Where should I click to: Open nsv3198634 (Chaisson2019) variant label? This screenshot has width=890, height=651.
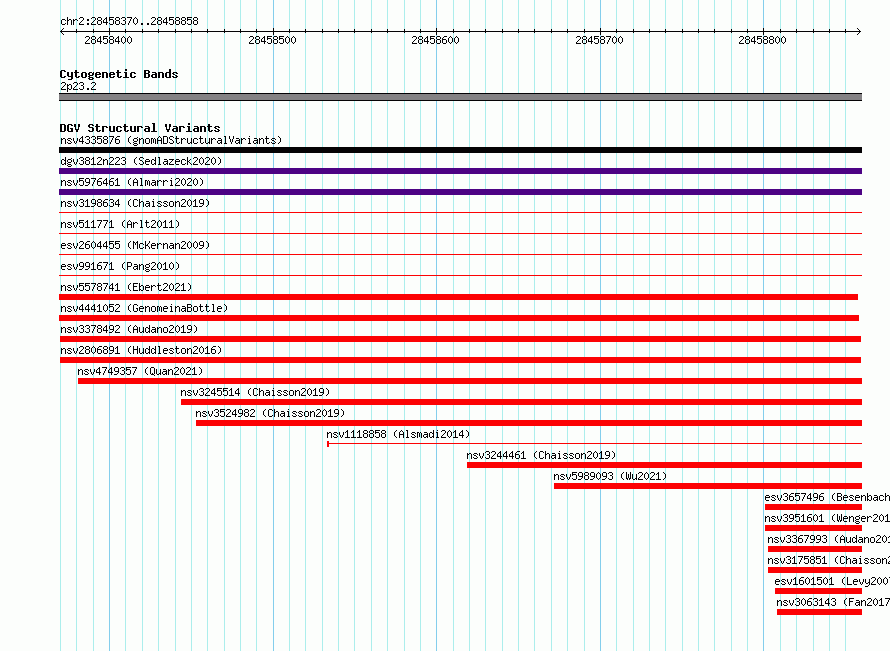[135, 203]
